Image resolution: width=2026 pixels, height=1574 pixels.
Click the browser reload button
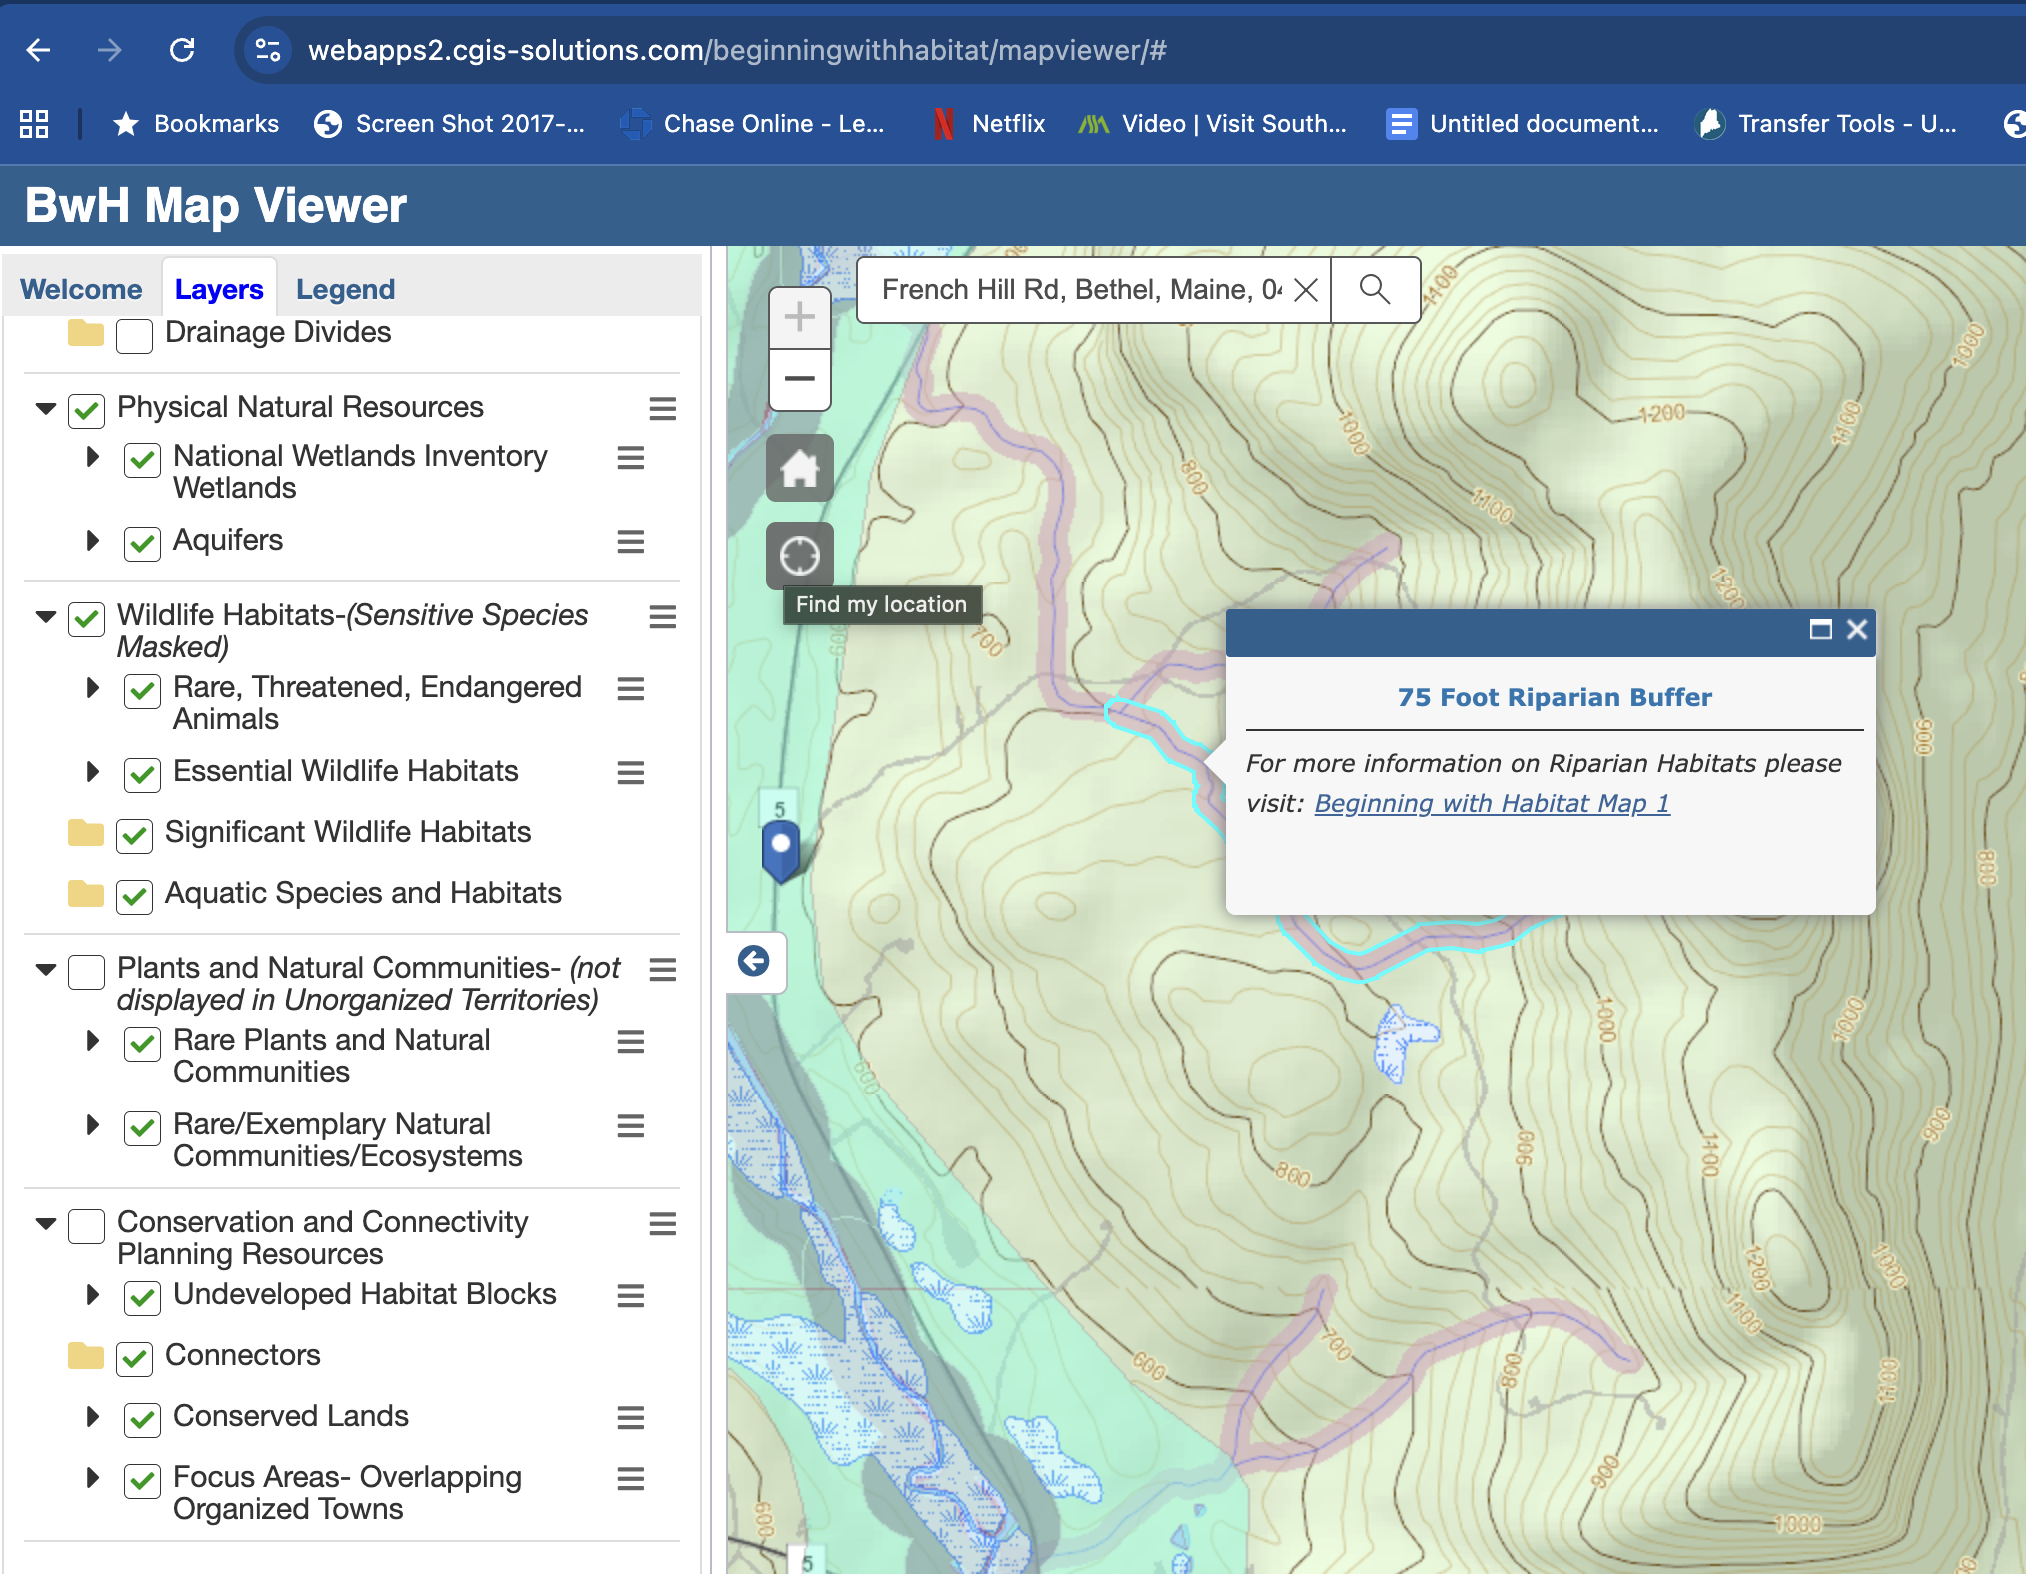coord(182,50)
